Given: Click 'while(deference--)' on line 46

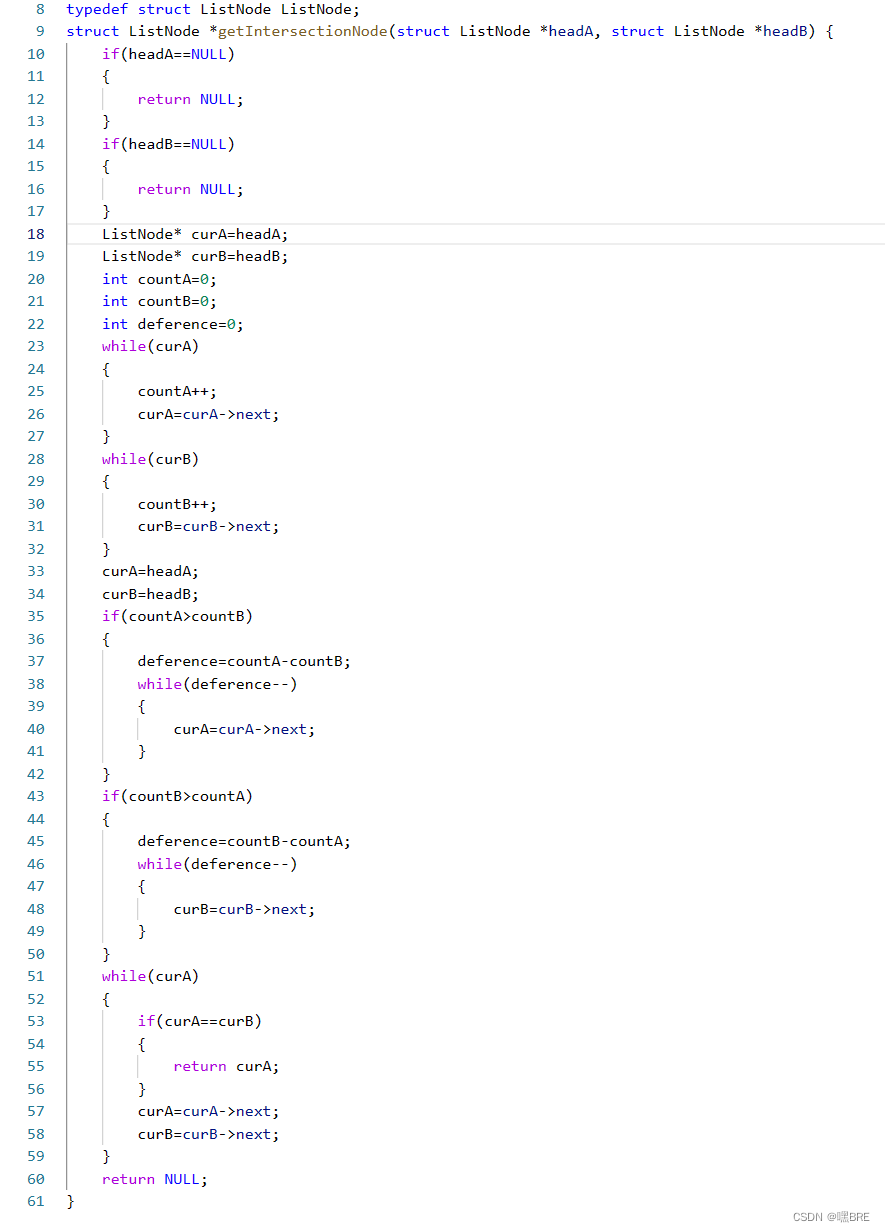Looking at the screenshot, I should [x=218, y=864].
